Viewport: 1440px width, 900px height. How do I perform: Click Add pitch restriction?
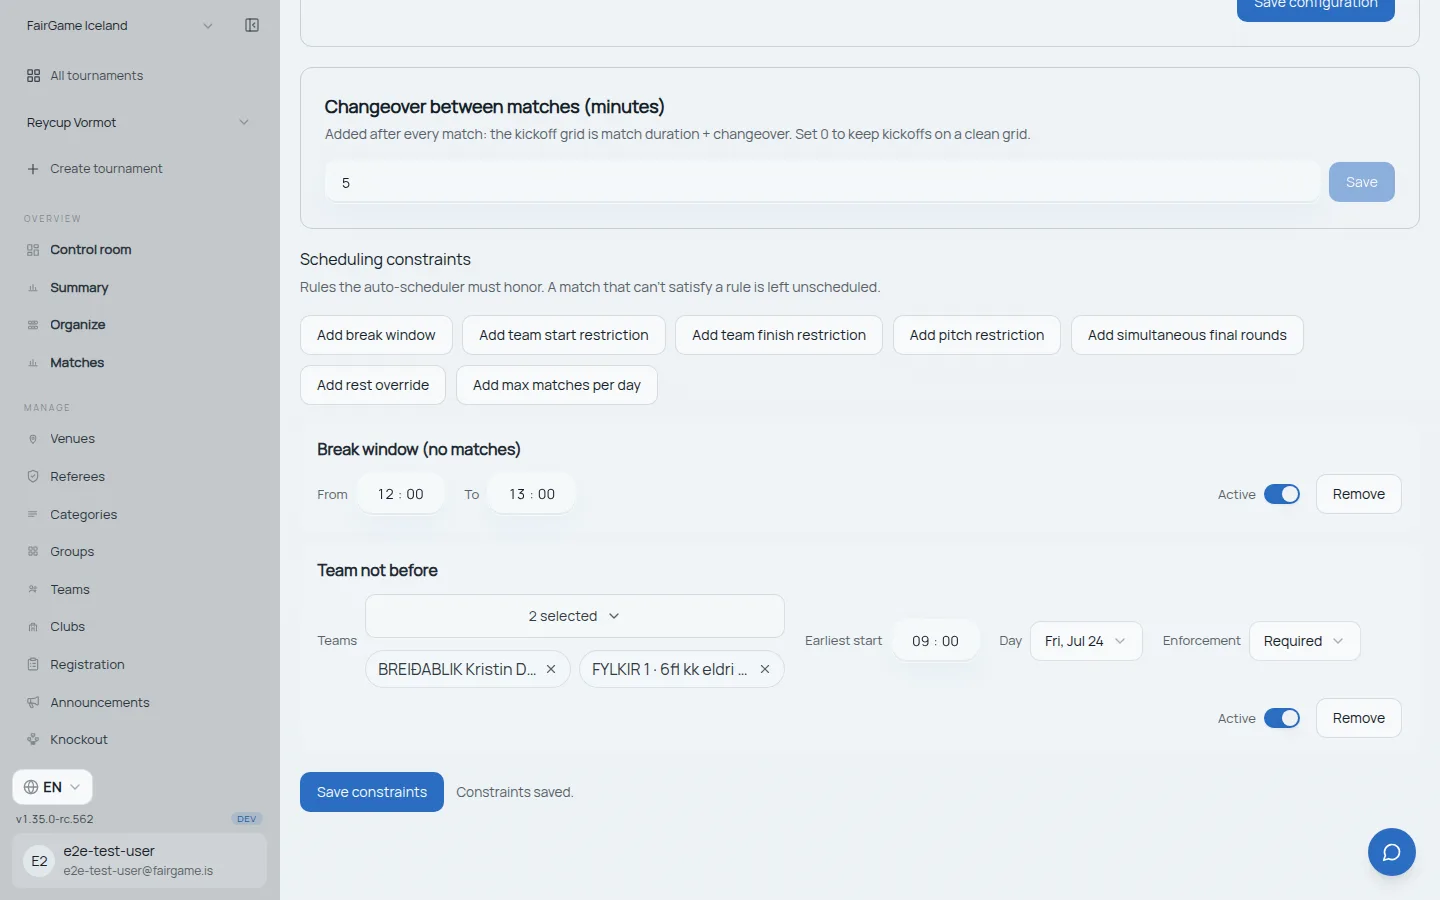[977, 335]
